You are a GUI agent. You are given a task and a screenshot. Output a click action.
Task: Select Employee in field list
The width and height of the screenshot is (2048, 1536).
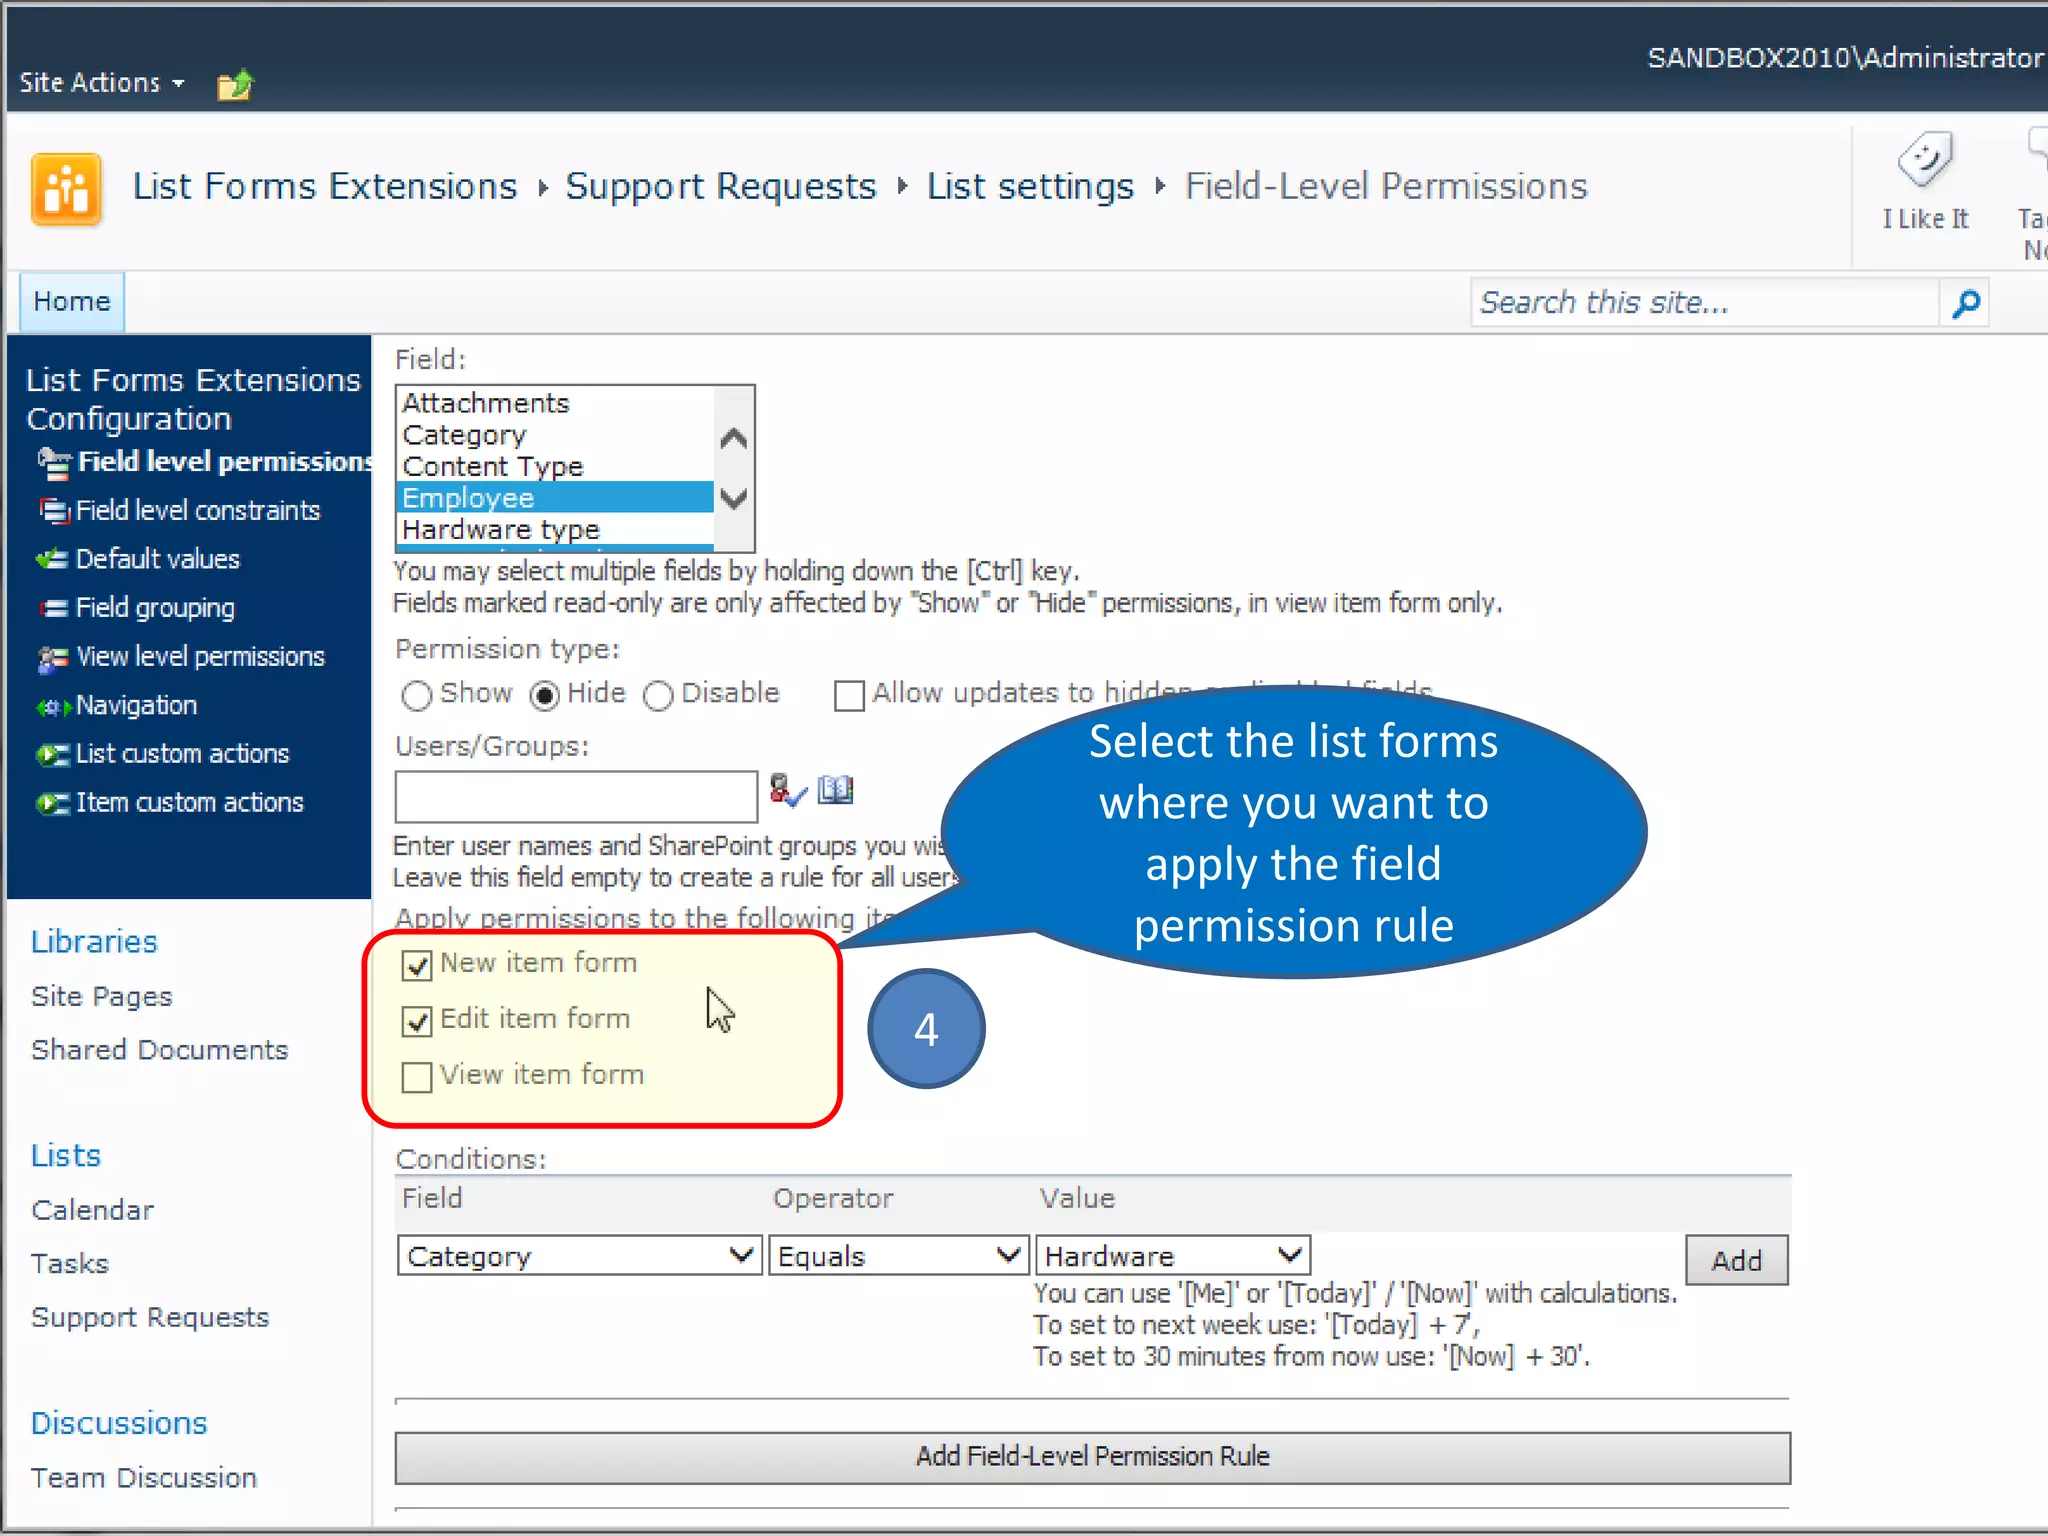[x=555, y=498]
